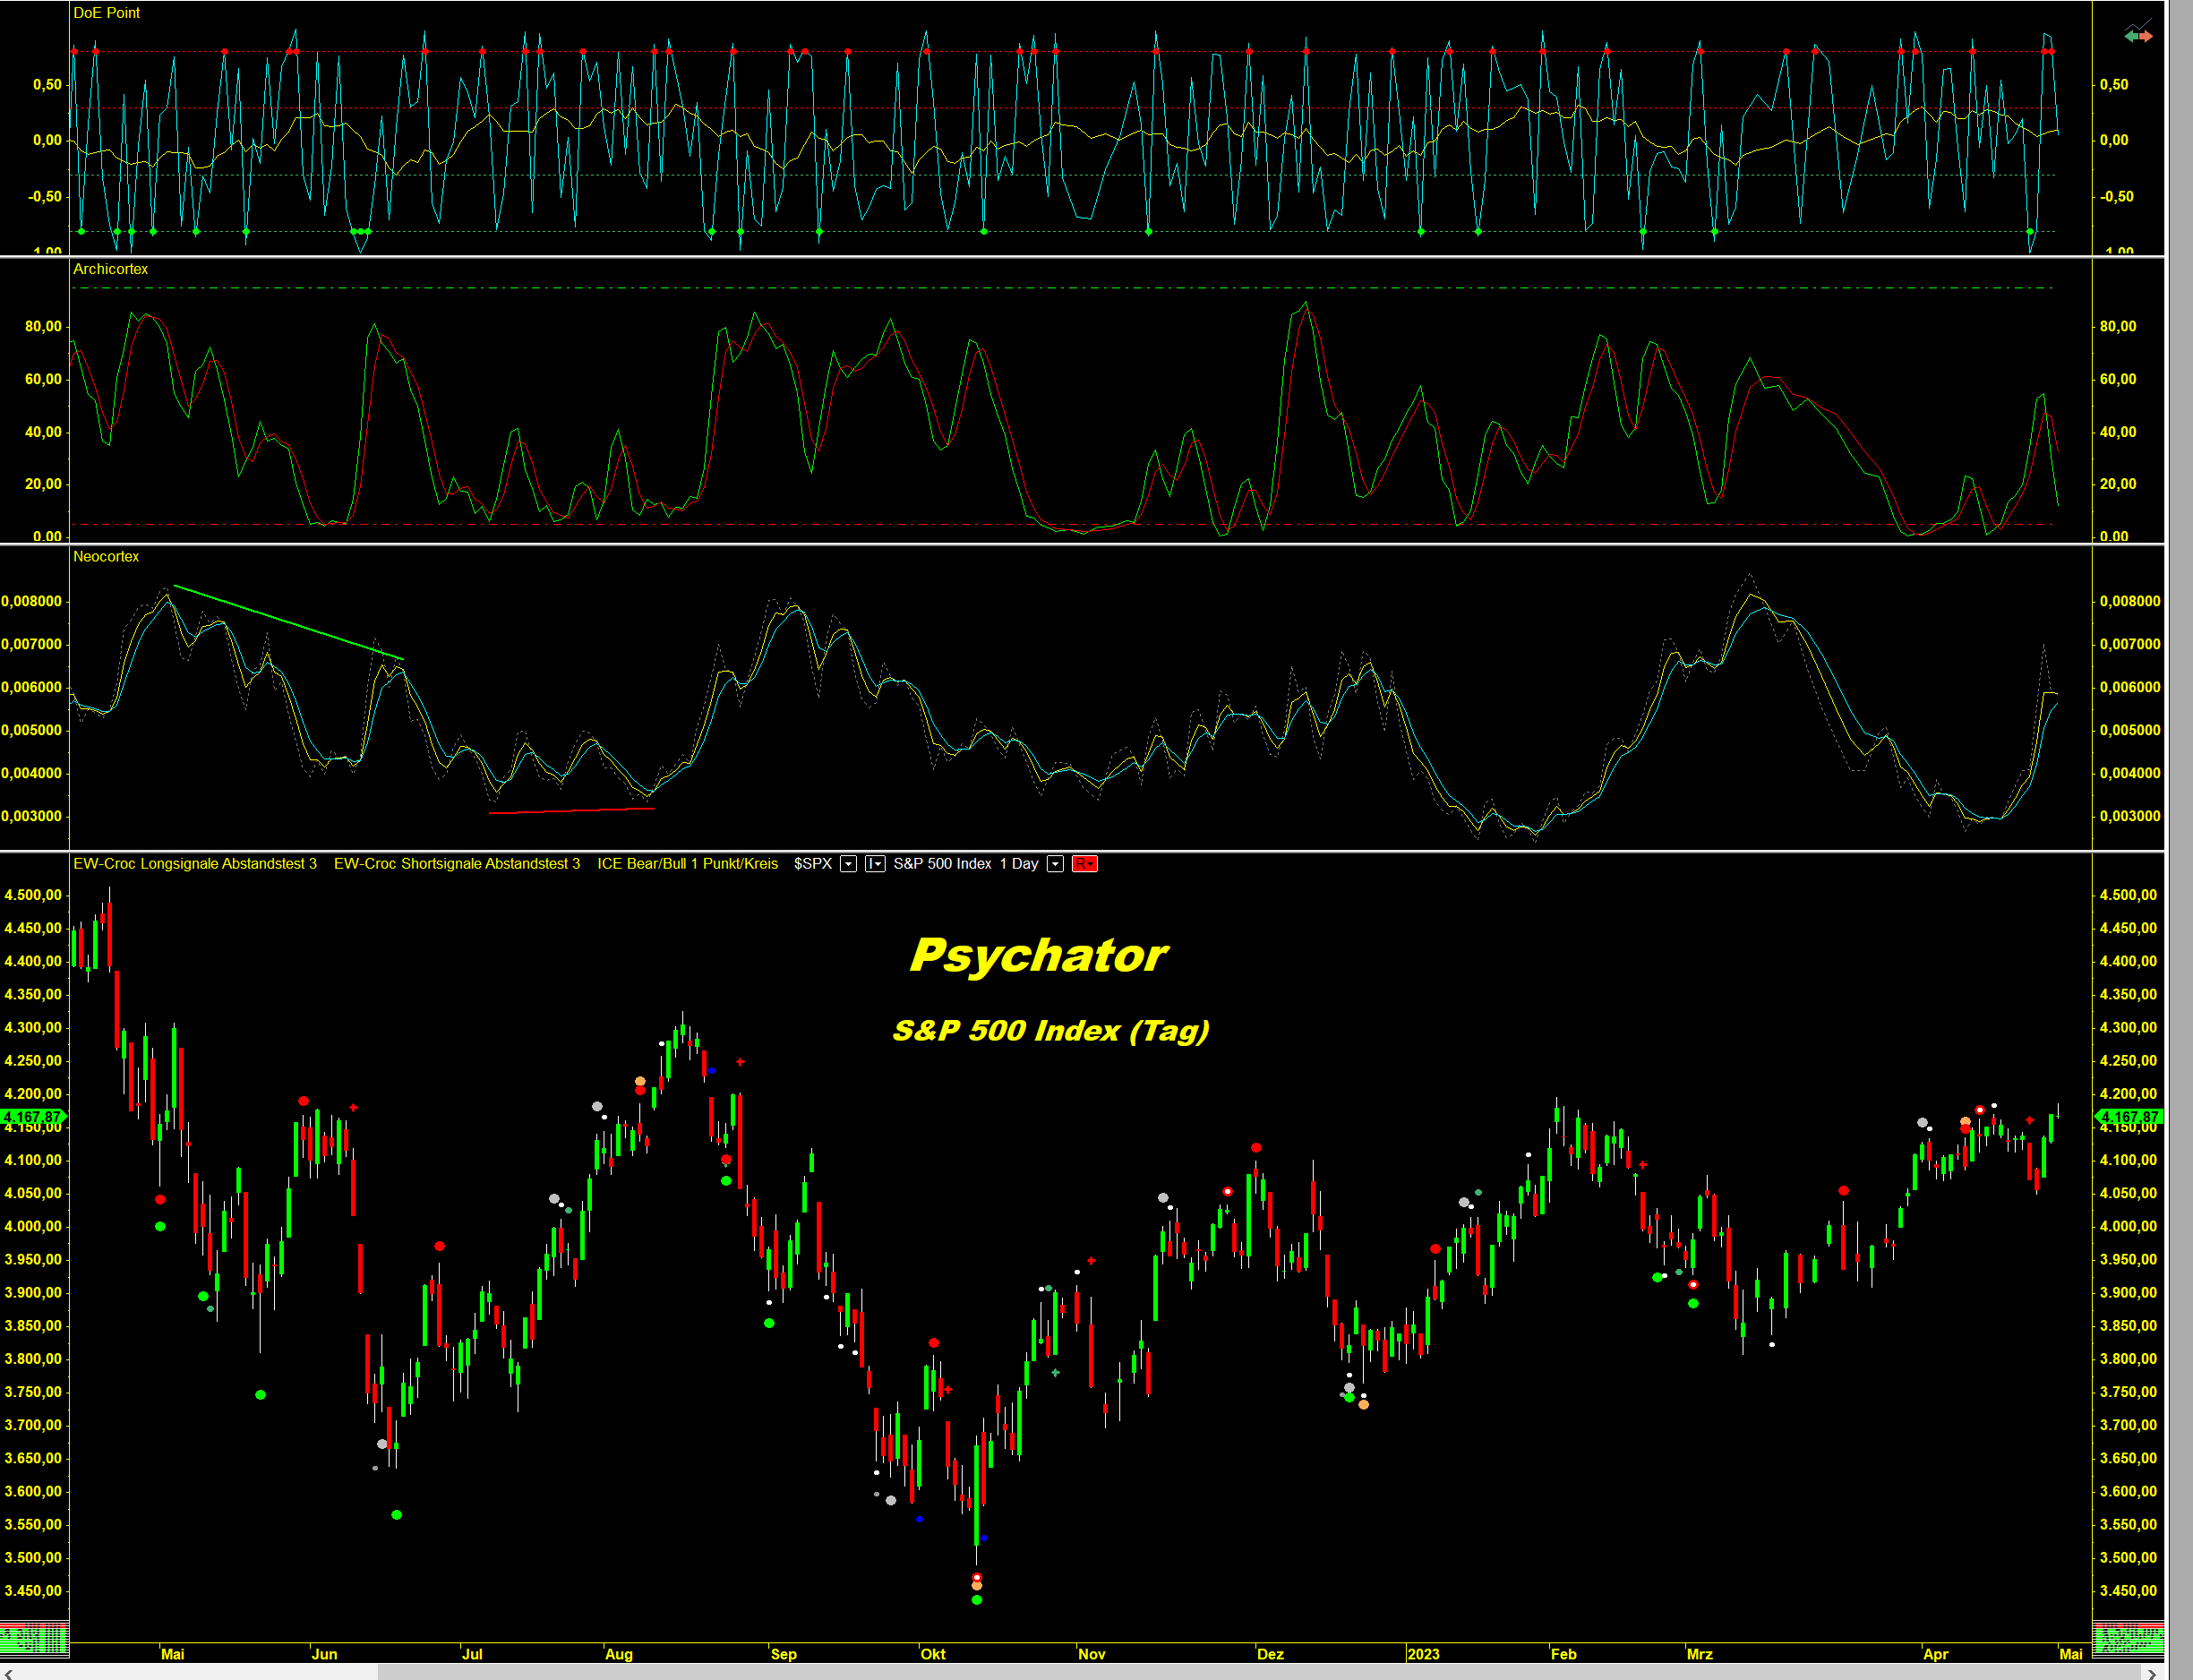
Task: Click the green 4.167,87 price marker on right axis
Action: click(2129, 1117)
